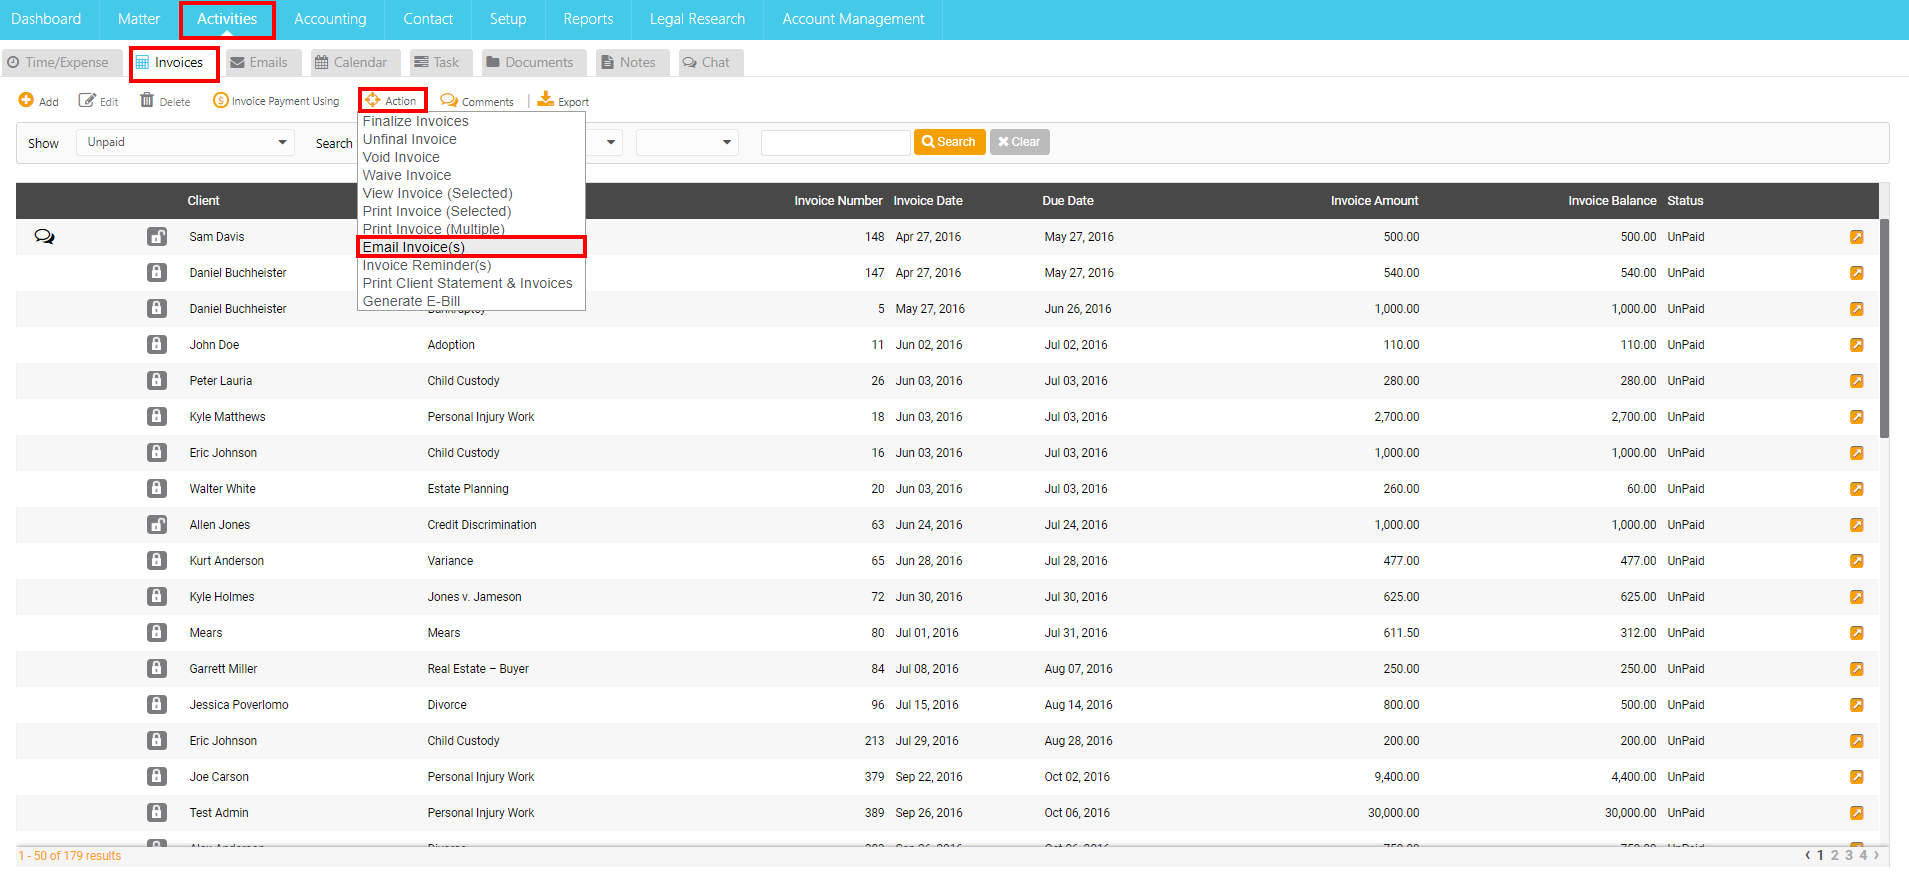The image size is (1909, 873).
Task: Choose Email Invoice(s) from Action menu
Action: click(414, 247)
